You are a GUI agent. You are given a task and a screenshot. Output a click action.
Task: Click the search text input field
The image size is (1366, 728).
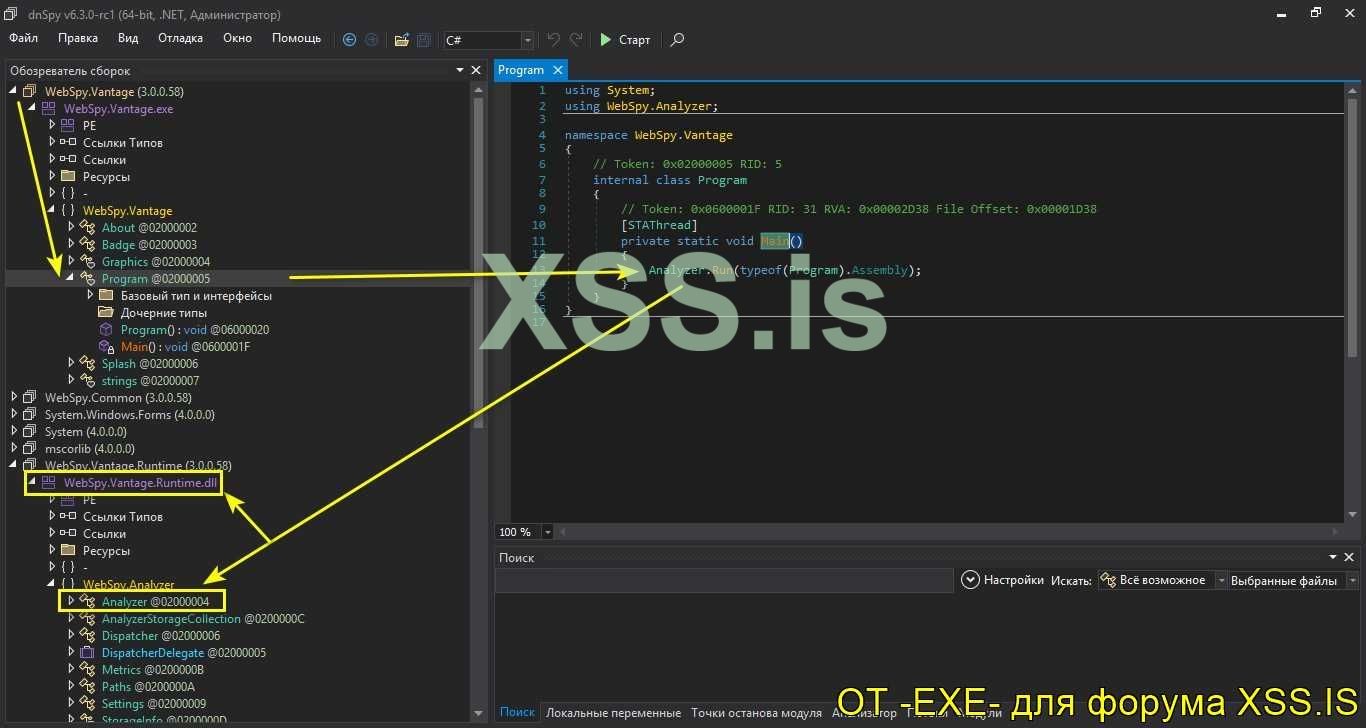(726, 580)
